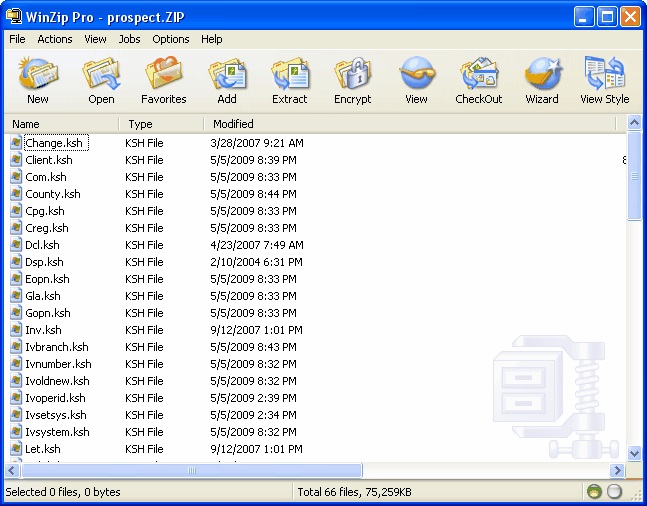
Task: Click the Encrypt padlock icon
Action: 353,73
